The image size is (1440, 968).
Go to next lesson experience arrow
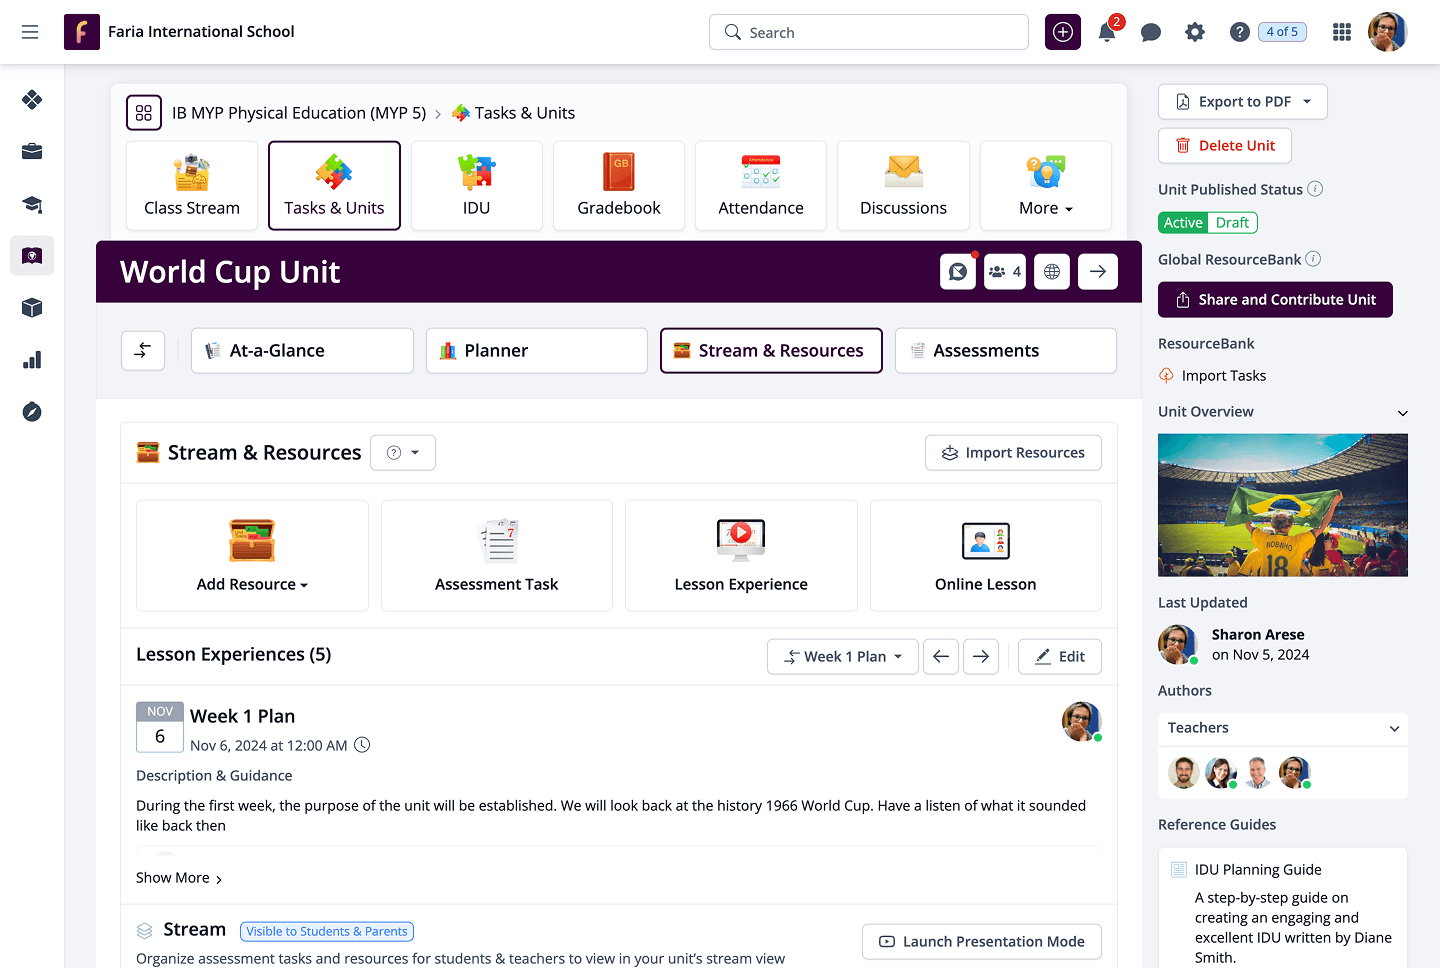click(981, 657)
